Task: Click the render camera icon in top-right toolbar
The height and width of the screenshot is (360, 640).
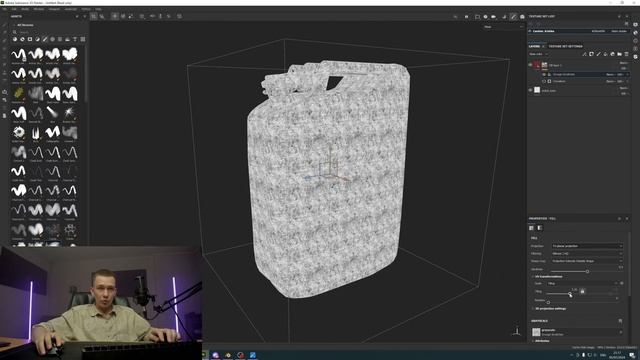Action: [494, 16]
